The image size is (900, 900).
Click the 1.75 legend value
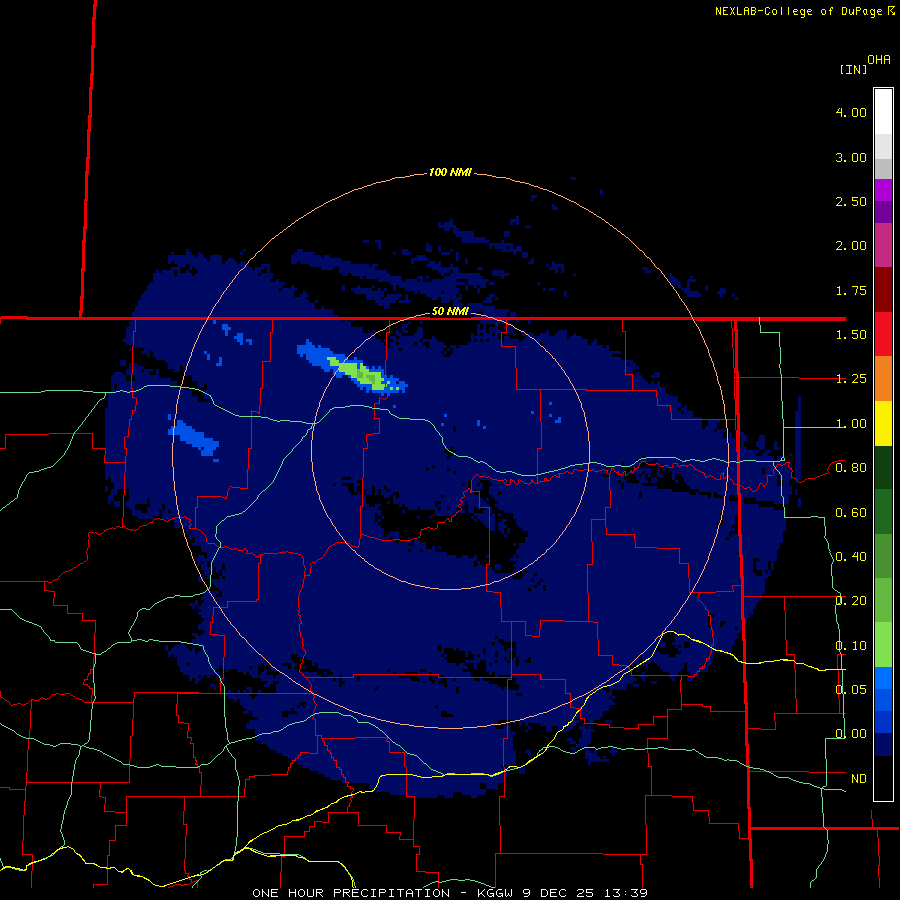851,290
